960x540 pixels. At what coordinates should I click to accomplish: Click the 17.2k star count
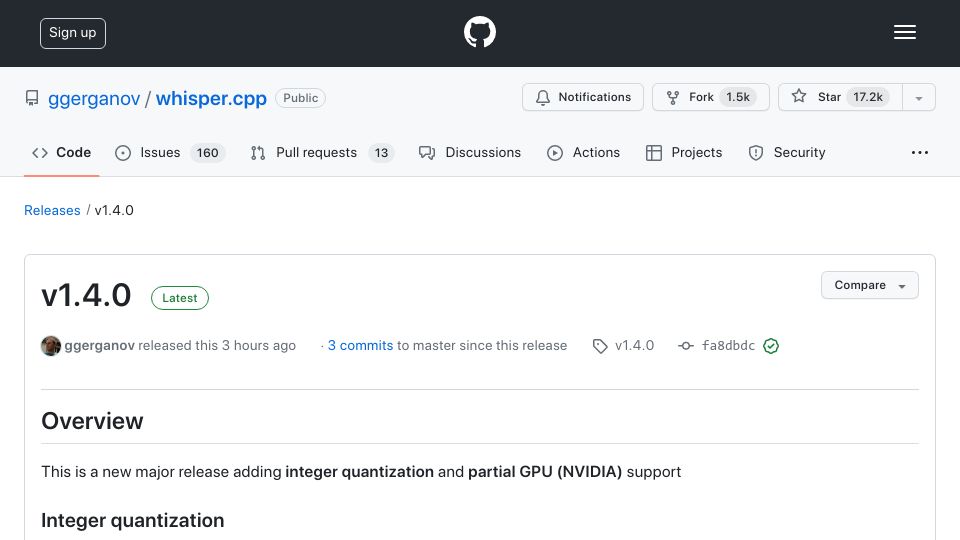click(868, 97)
